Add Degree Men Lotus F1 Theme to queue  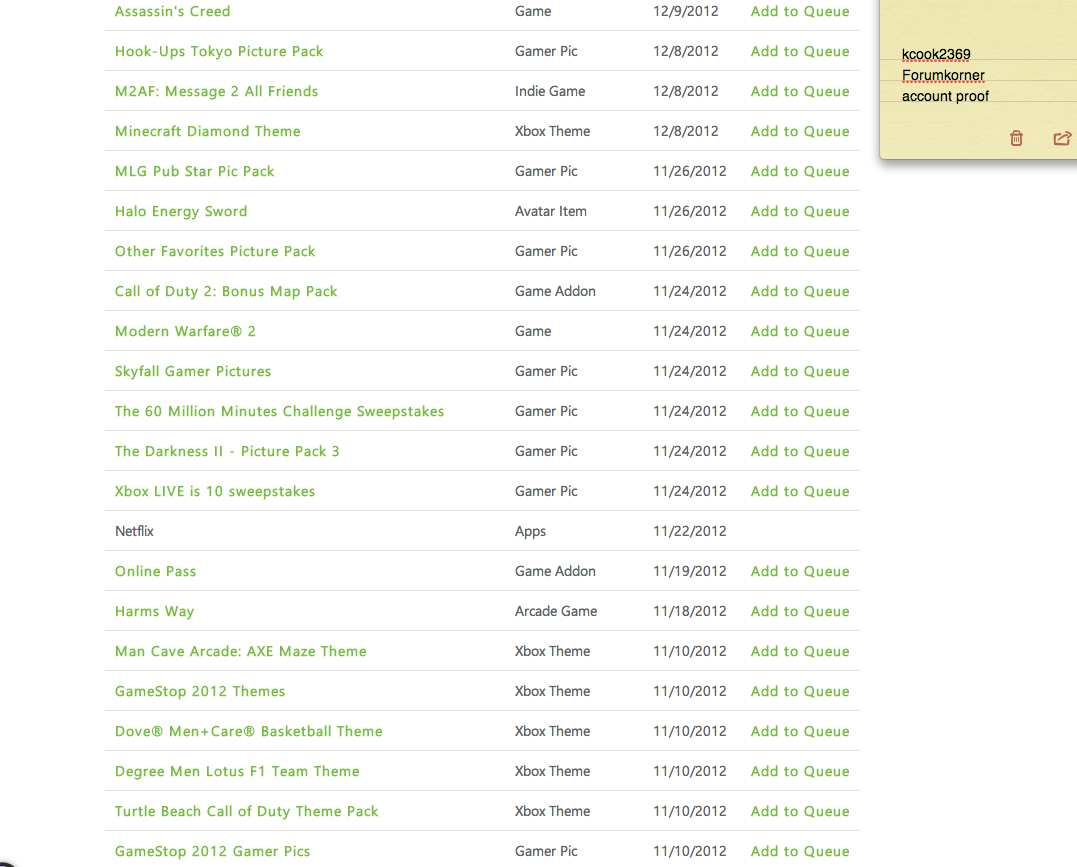click(800, 771)
